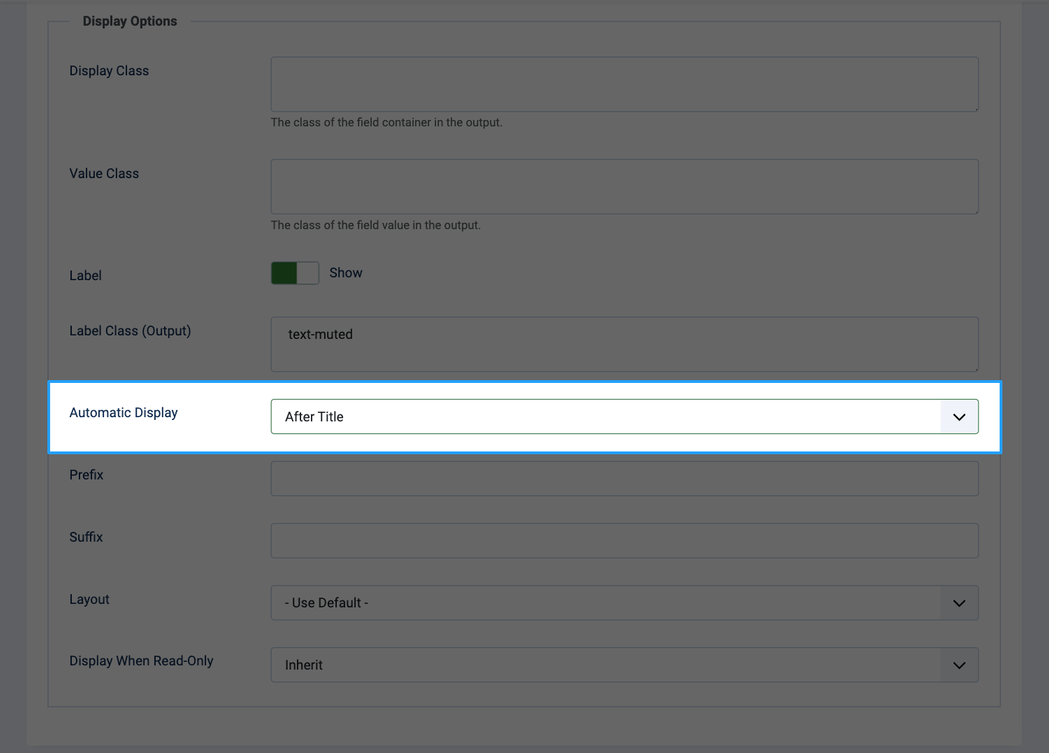Viewport: 1049px width, 753px height.
Task: Click the Display Class text area
Action: click(624, 84)
